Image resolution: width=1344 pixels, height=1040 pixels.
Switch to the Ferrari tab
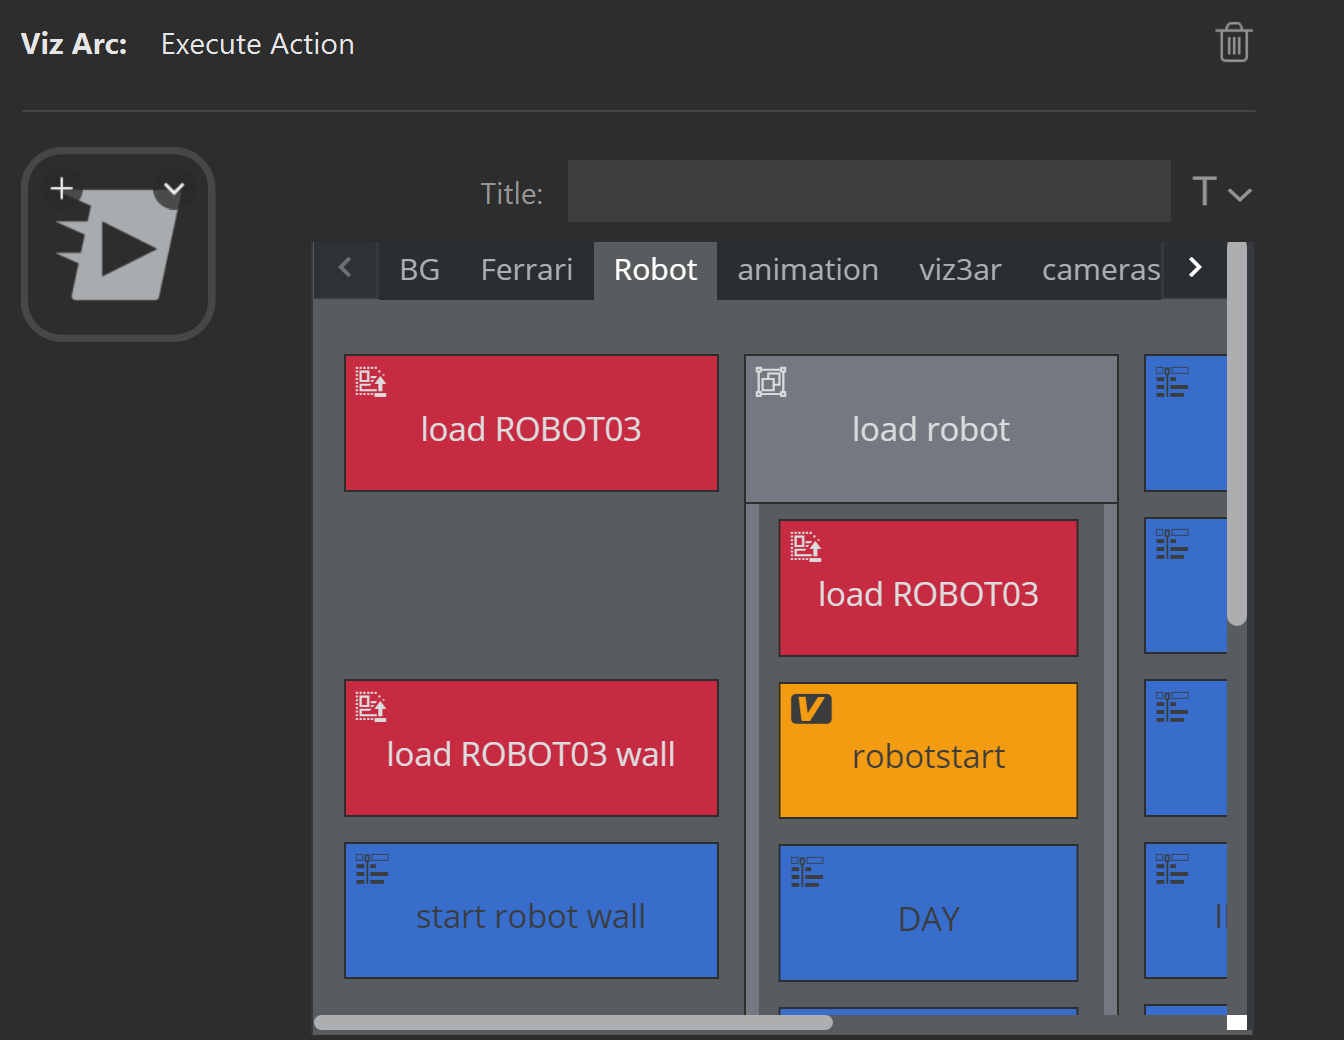(x=527, y=270)
